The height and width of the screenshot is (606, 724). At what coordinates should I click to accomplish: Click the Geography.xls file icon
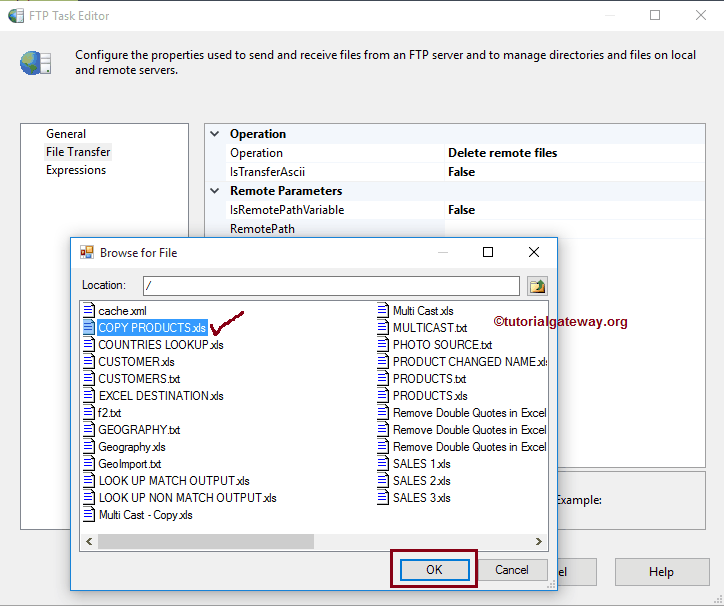coord(89,447)
